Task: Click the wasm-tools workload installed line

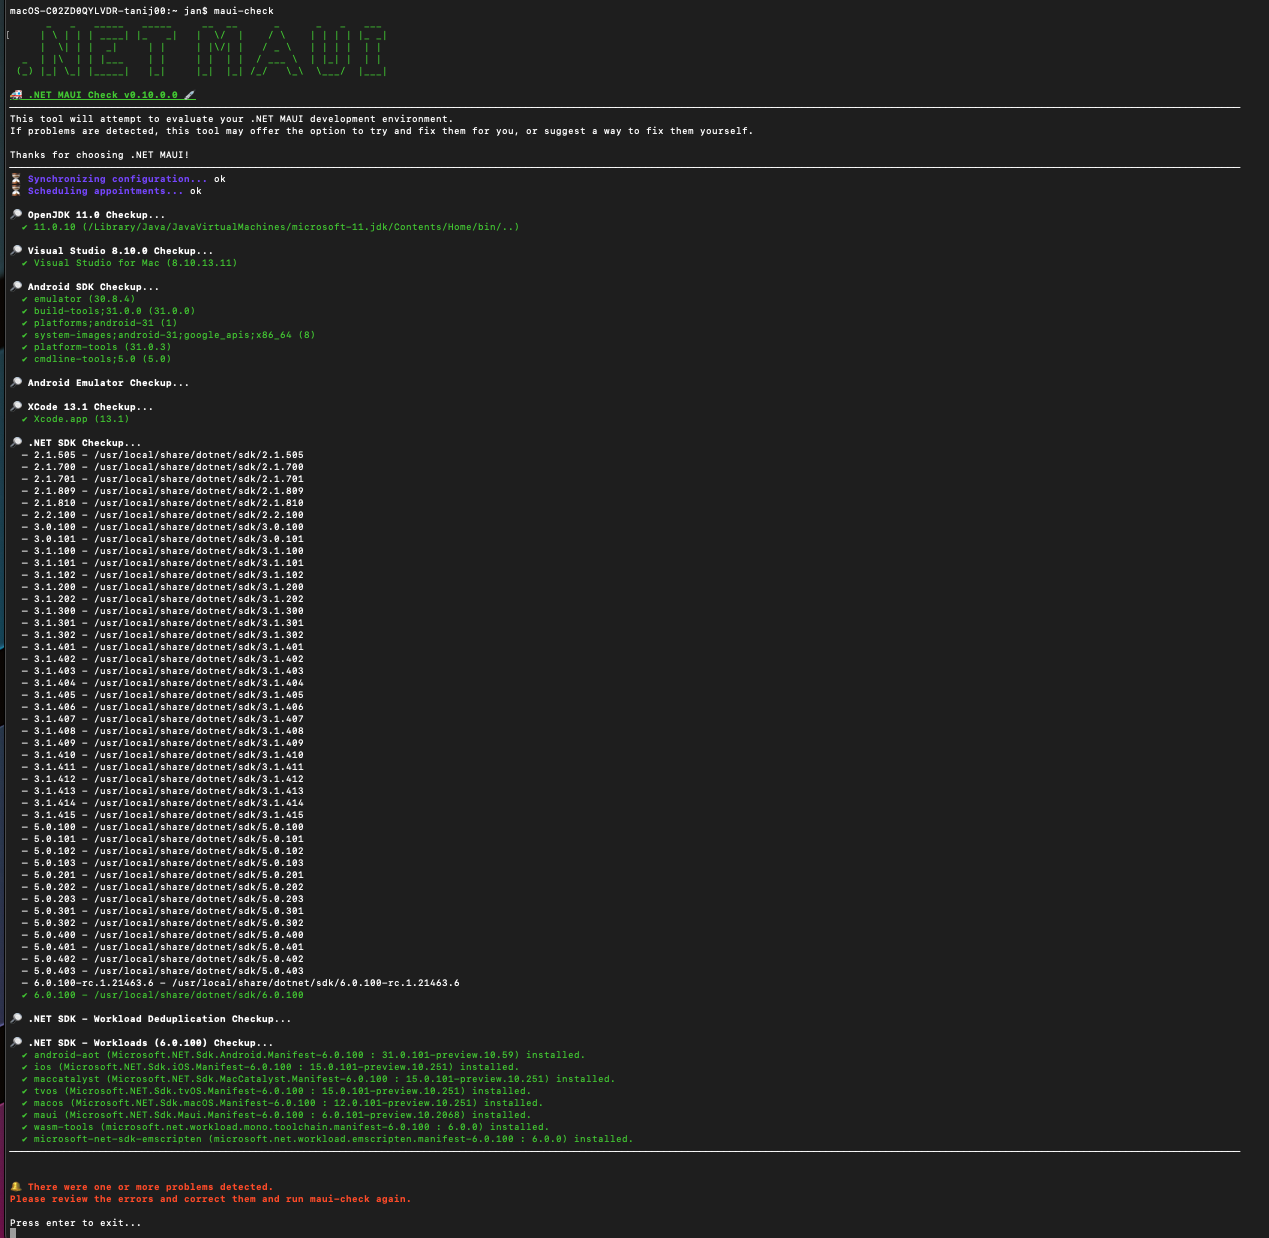Action: coord(292,1127)
